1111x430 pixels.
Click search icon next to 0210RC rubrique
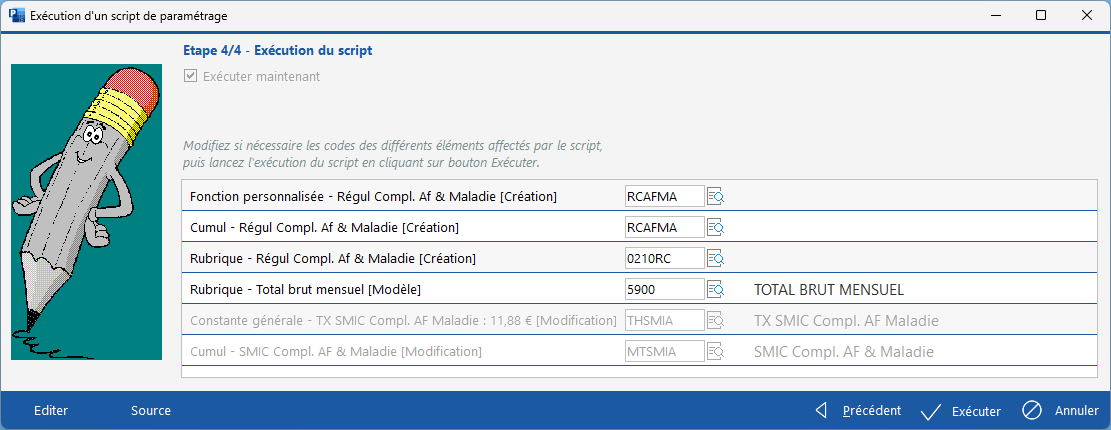coord(716,258)
